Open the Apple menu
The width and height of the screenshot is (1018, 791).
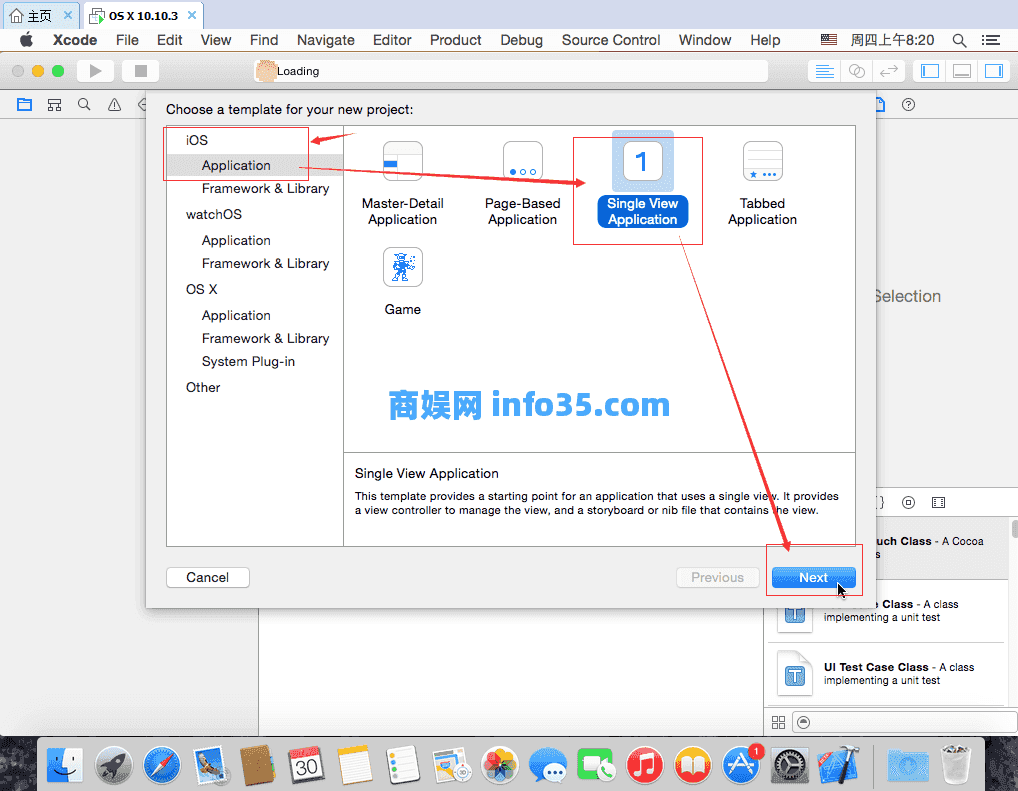pyautogui.click(x=26, y=40)
